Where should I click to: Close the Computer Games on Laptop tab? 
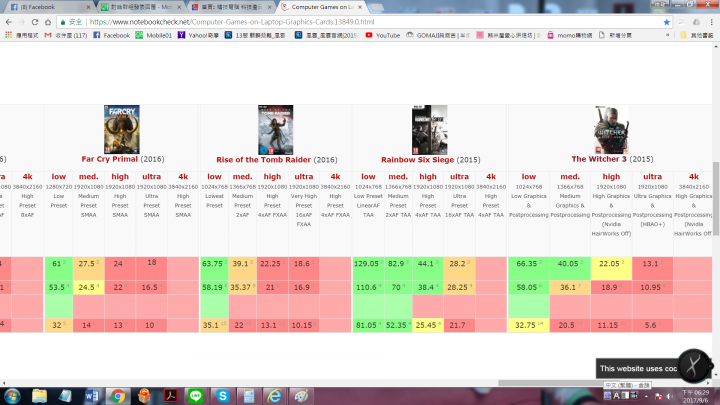click(x=360, y=7)
